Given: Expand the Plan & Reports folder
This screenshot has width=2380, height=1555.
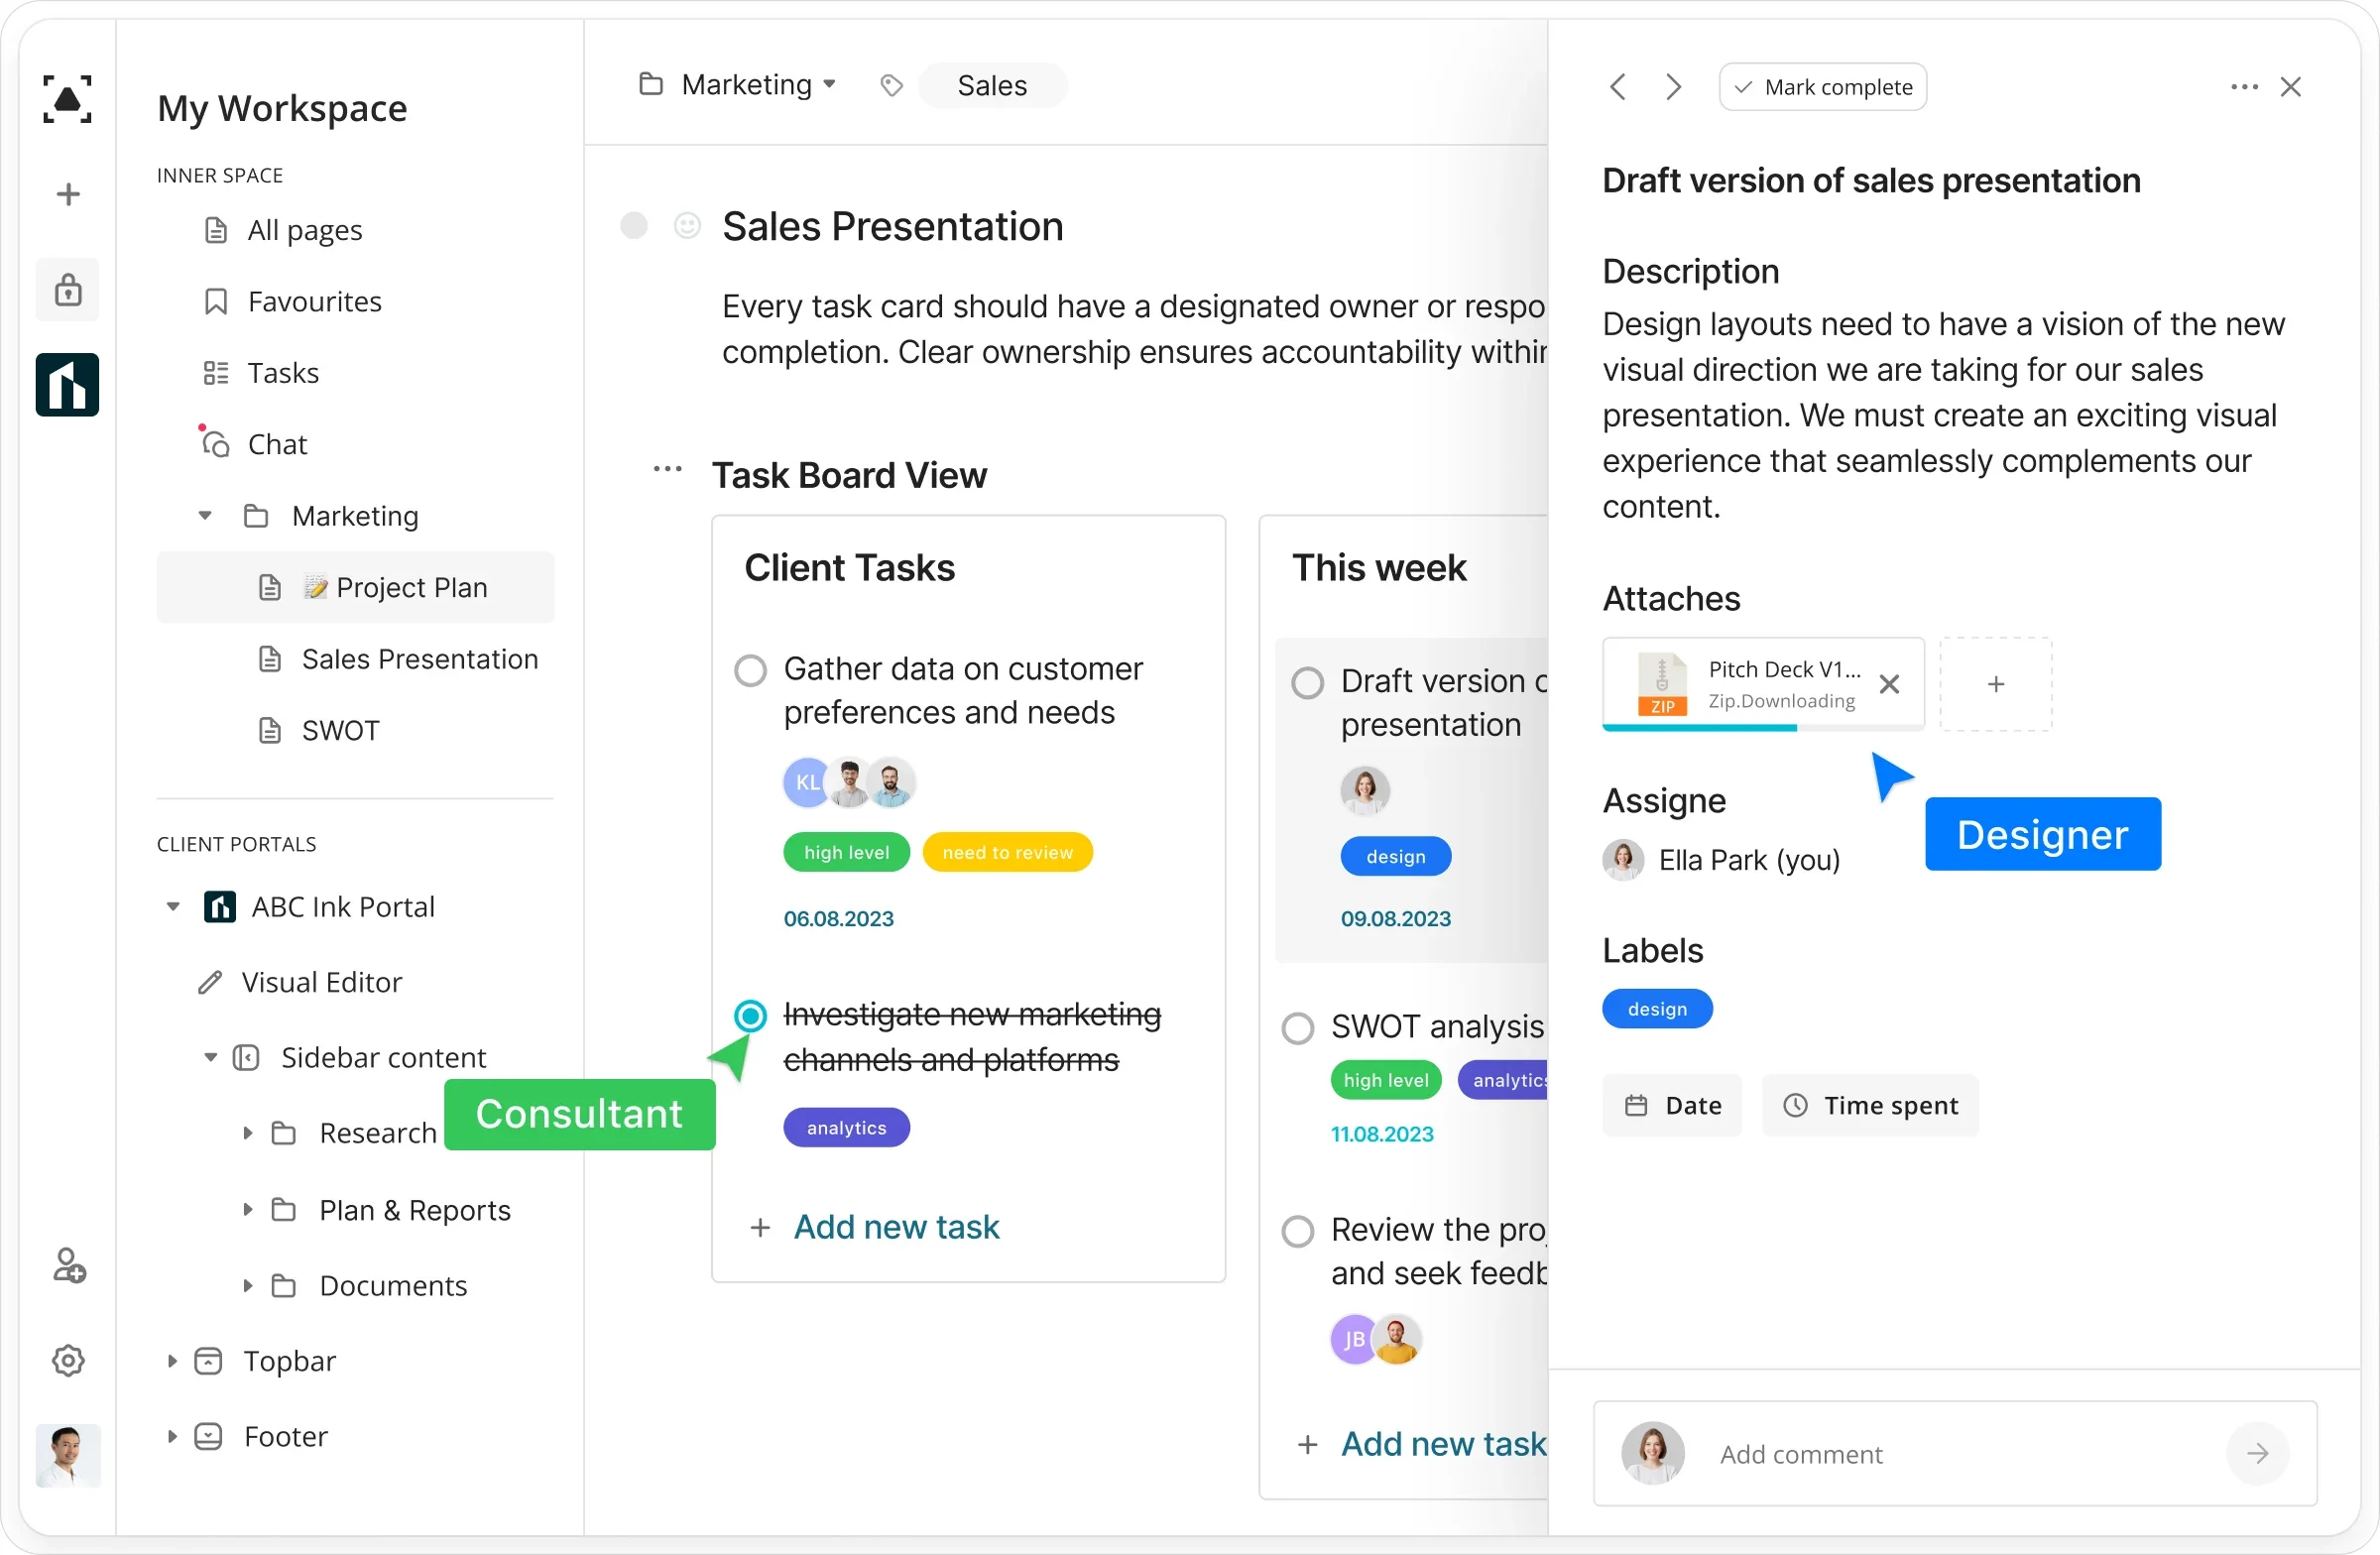Looking at the screenshot, I should point(247,1210).
